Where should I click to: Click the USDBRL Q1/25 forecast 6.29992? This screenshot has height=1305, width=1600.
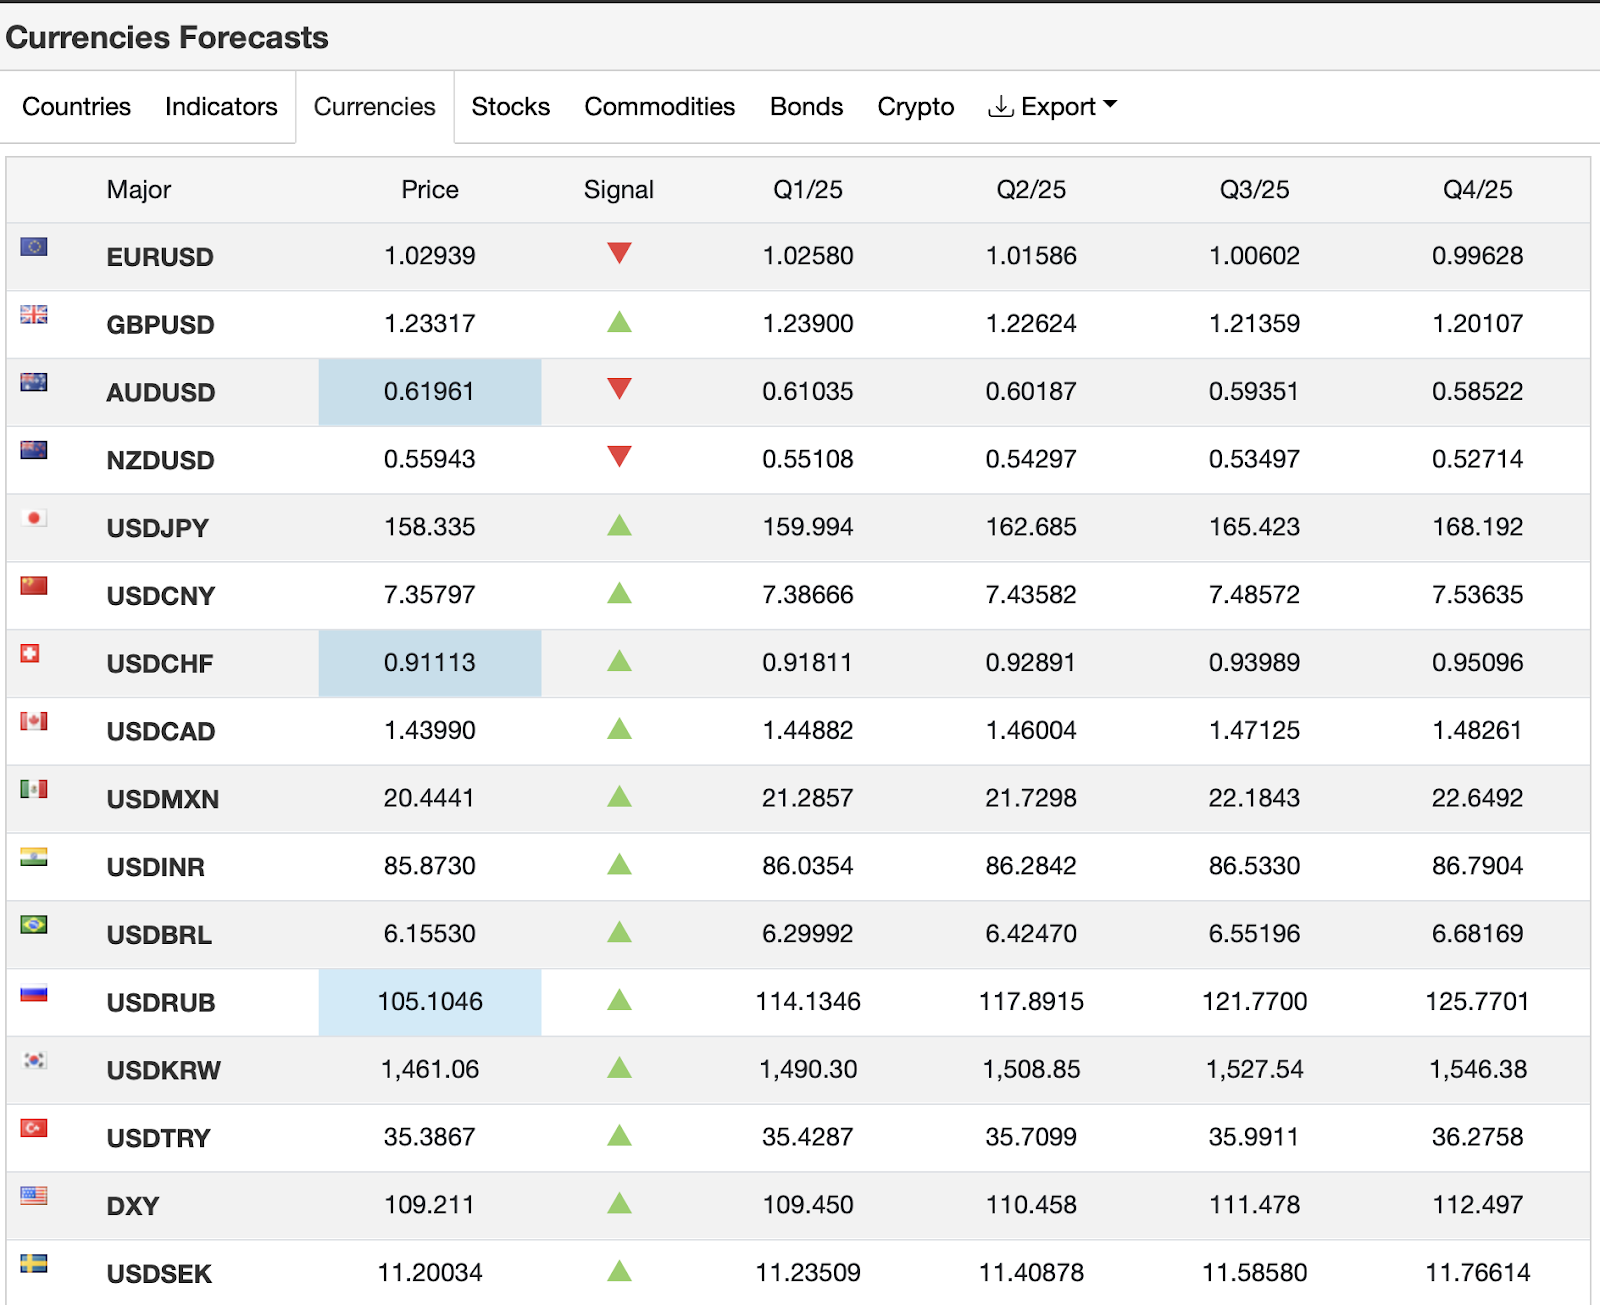click(x=808, y=934)
